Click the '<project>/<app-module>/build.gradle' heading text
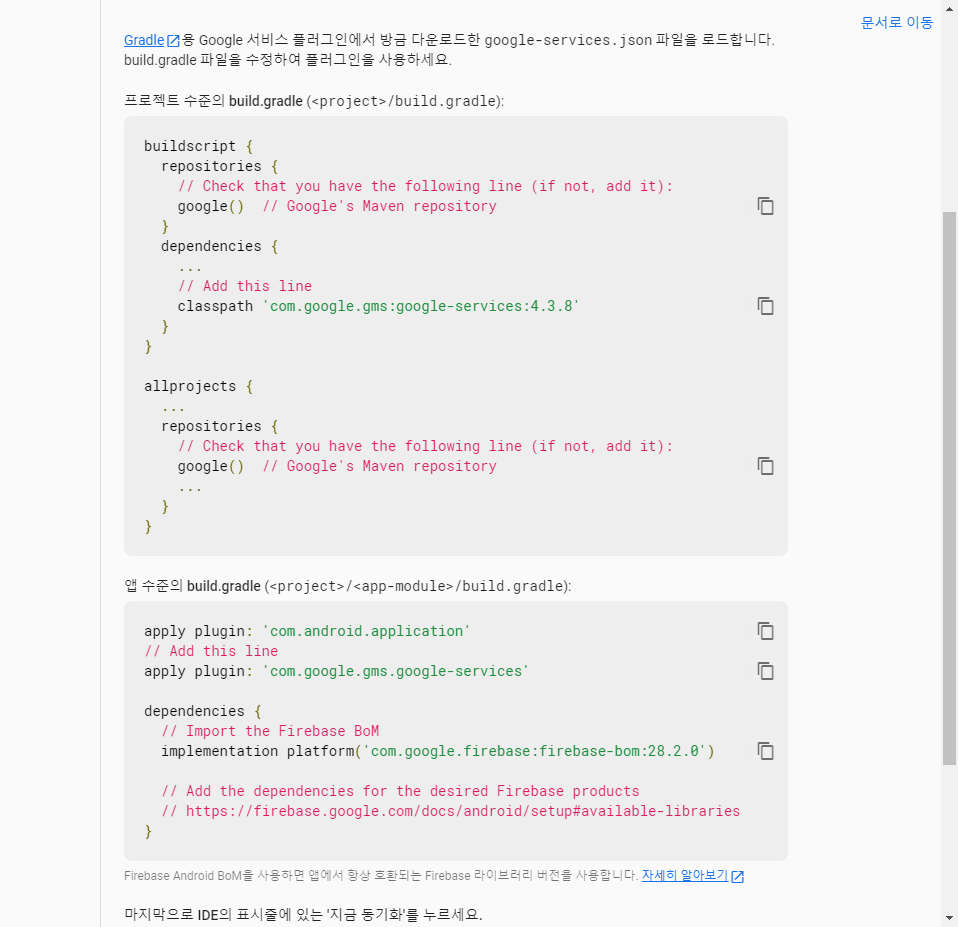This screenshot has width=958, height=927. pyautogui.click(x=418, y=586)
